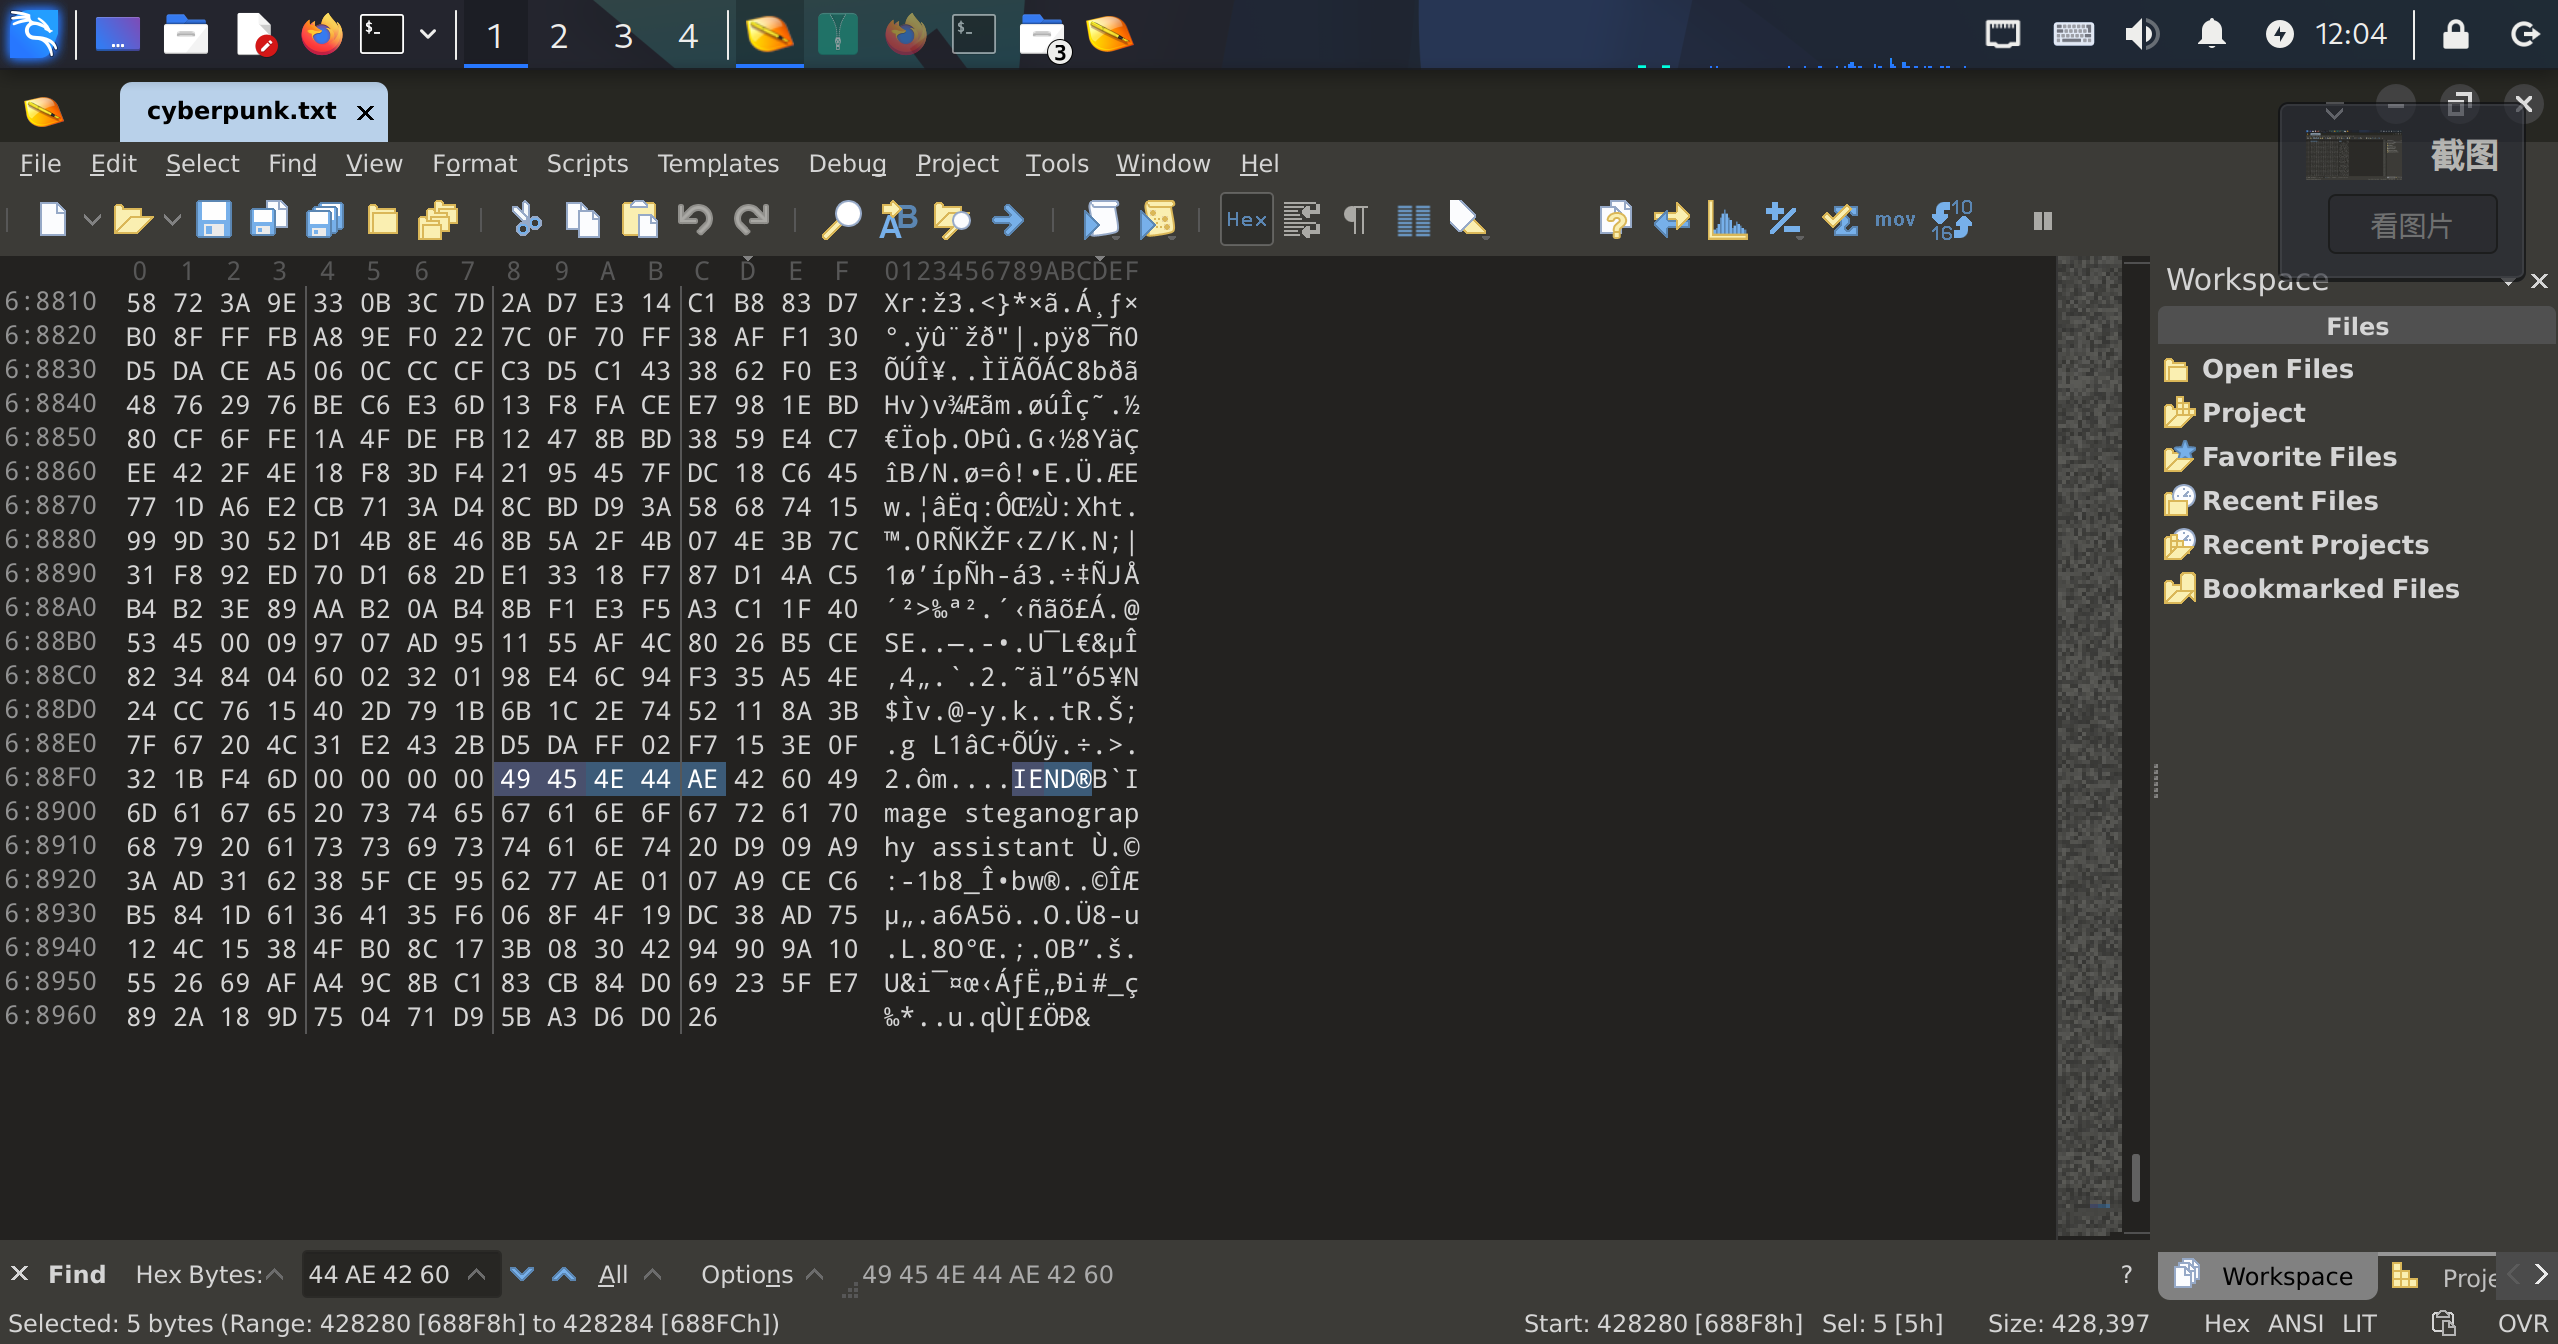Expand the New file dropdown arrow
2558x1344 pixels.
[x=91, y=219]
